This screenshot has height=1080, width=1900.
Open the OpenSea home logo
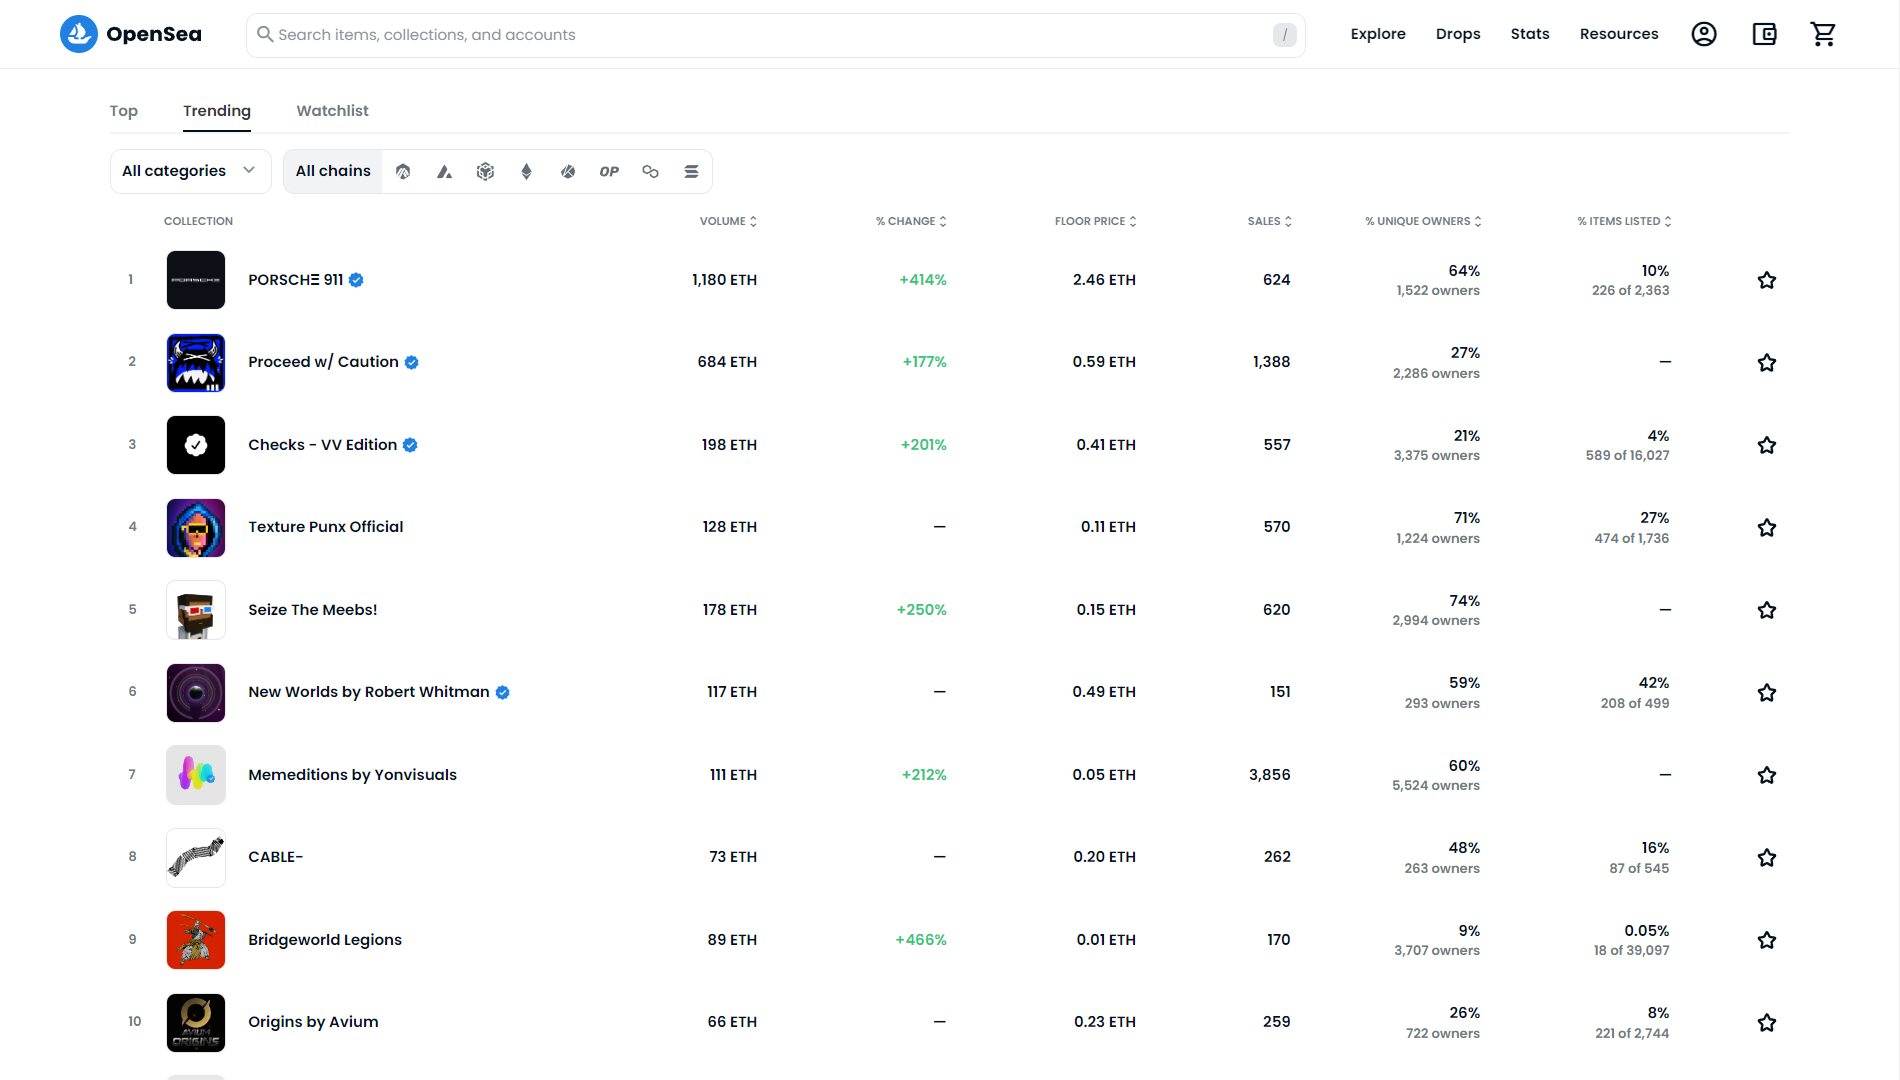131,34
